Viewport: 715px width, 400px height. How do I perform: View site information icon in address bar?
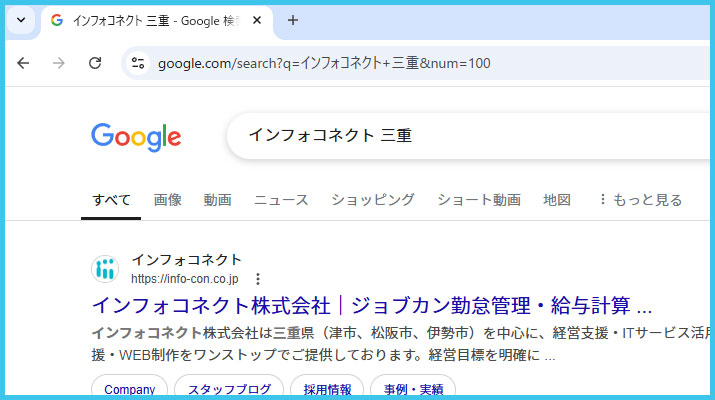pos(138,63)
